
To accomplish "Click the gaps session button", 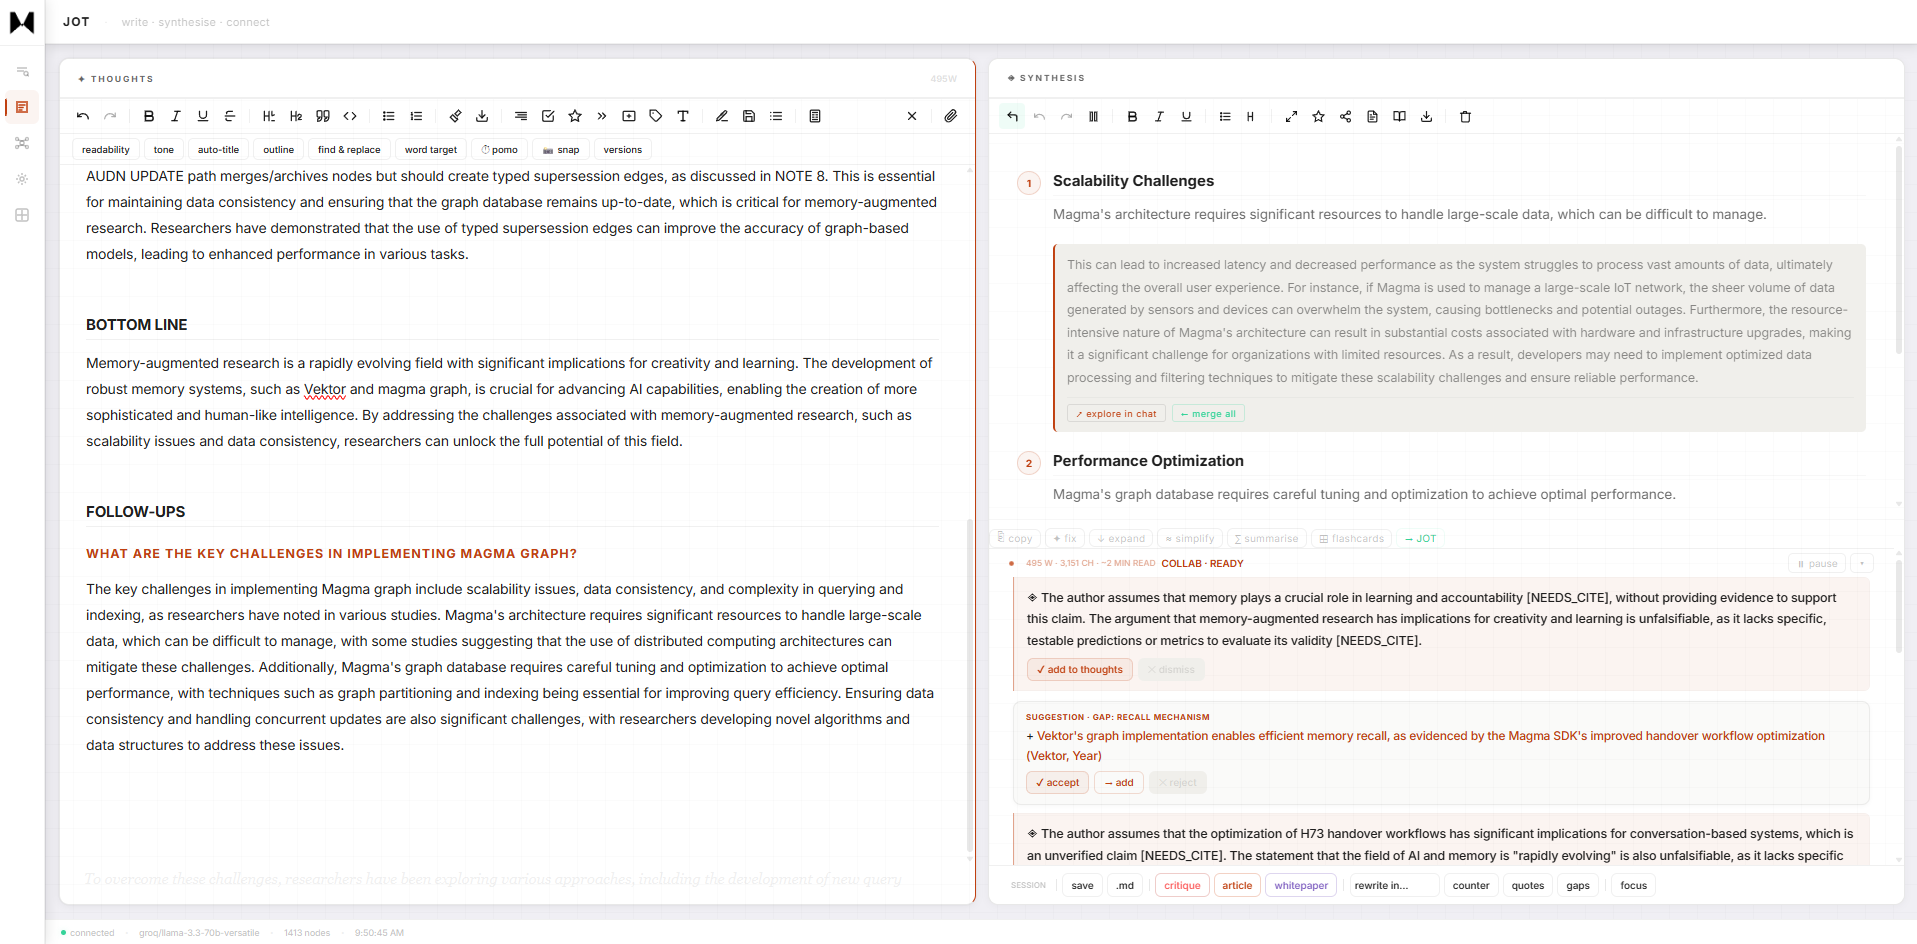I will (x=1578, y=886).
